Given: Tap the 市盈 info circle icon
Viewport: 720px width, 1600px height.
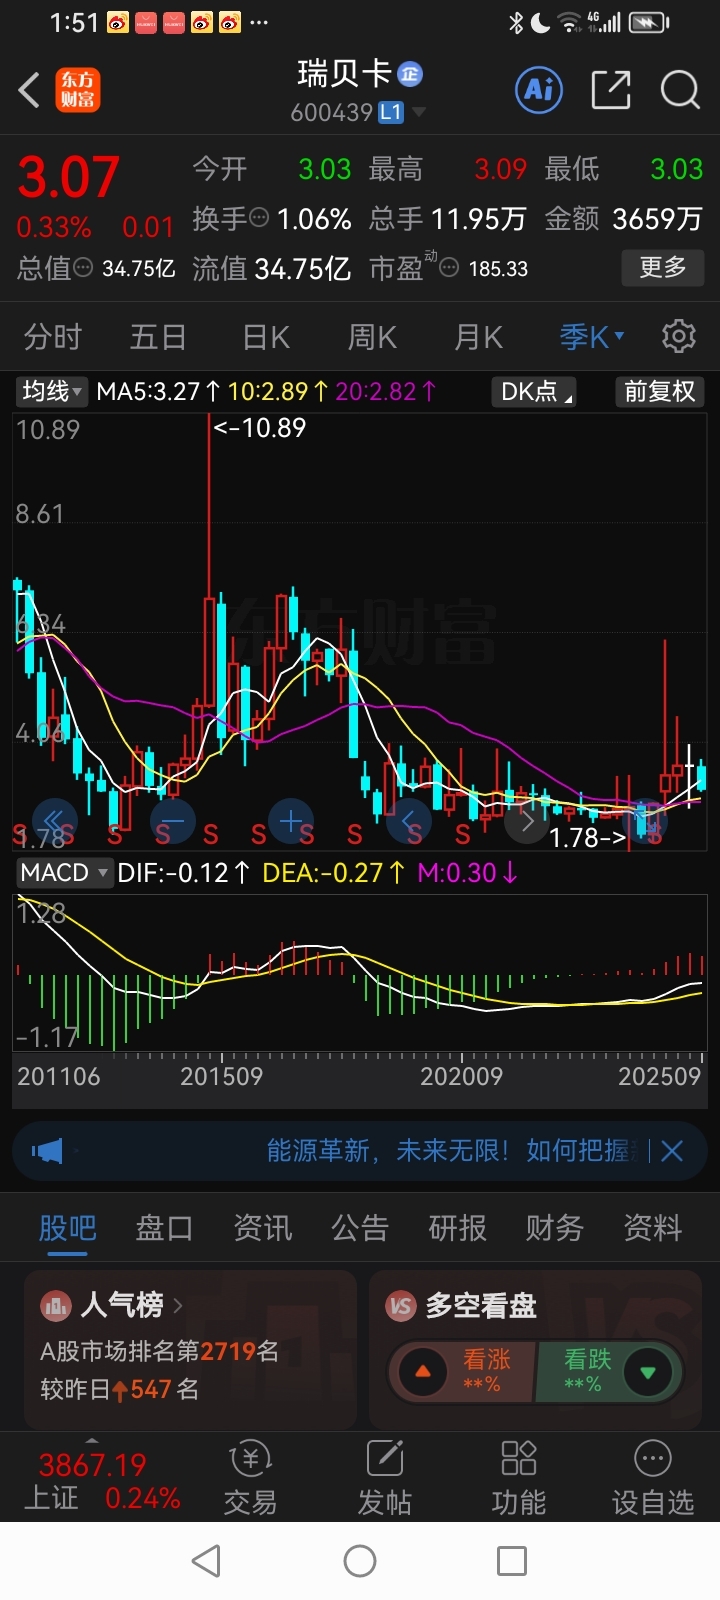Looking at the screenshot, I should [x=450, y=268].
